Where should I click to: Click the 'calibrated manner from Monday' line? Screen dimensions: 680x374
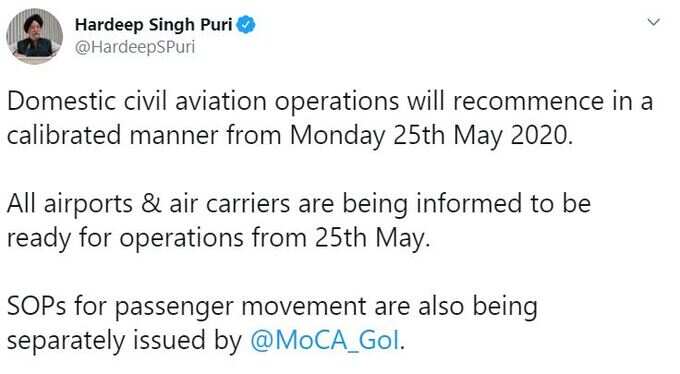[x=290, y=136]
